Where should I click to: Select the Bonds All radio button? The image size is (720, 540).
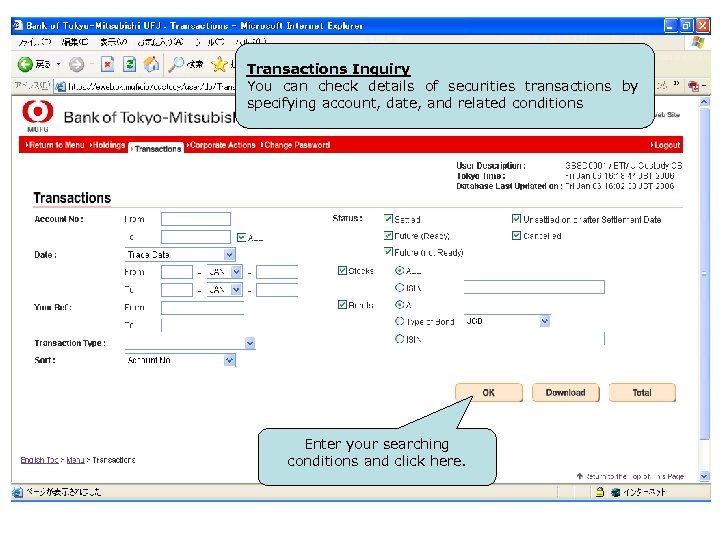coord(399,304)
